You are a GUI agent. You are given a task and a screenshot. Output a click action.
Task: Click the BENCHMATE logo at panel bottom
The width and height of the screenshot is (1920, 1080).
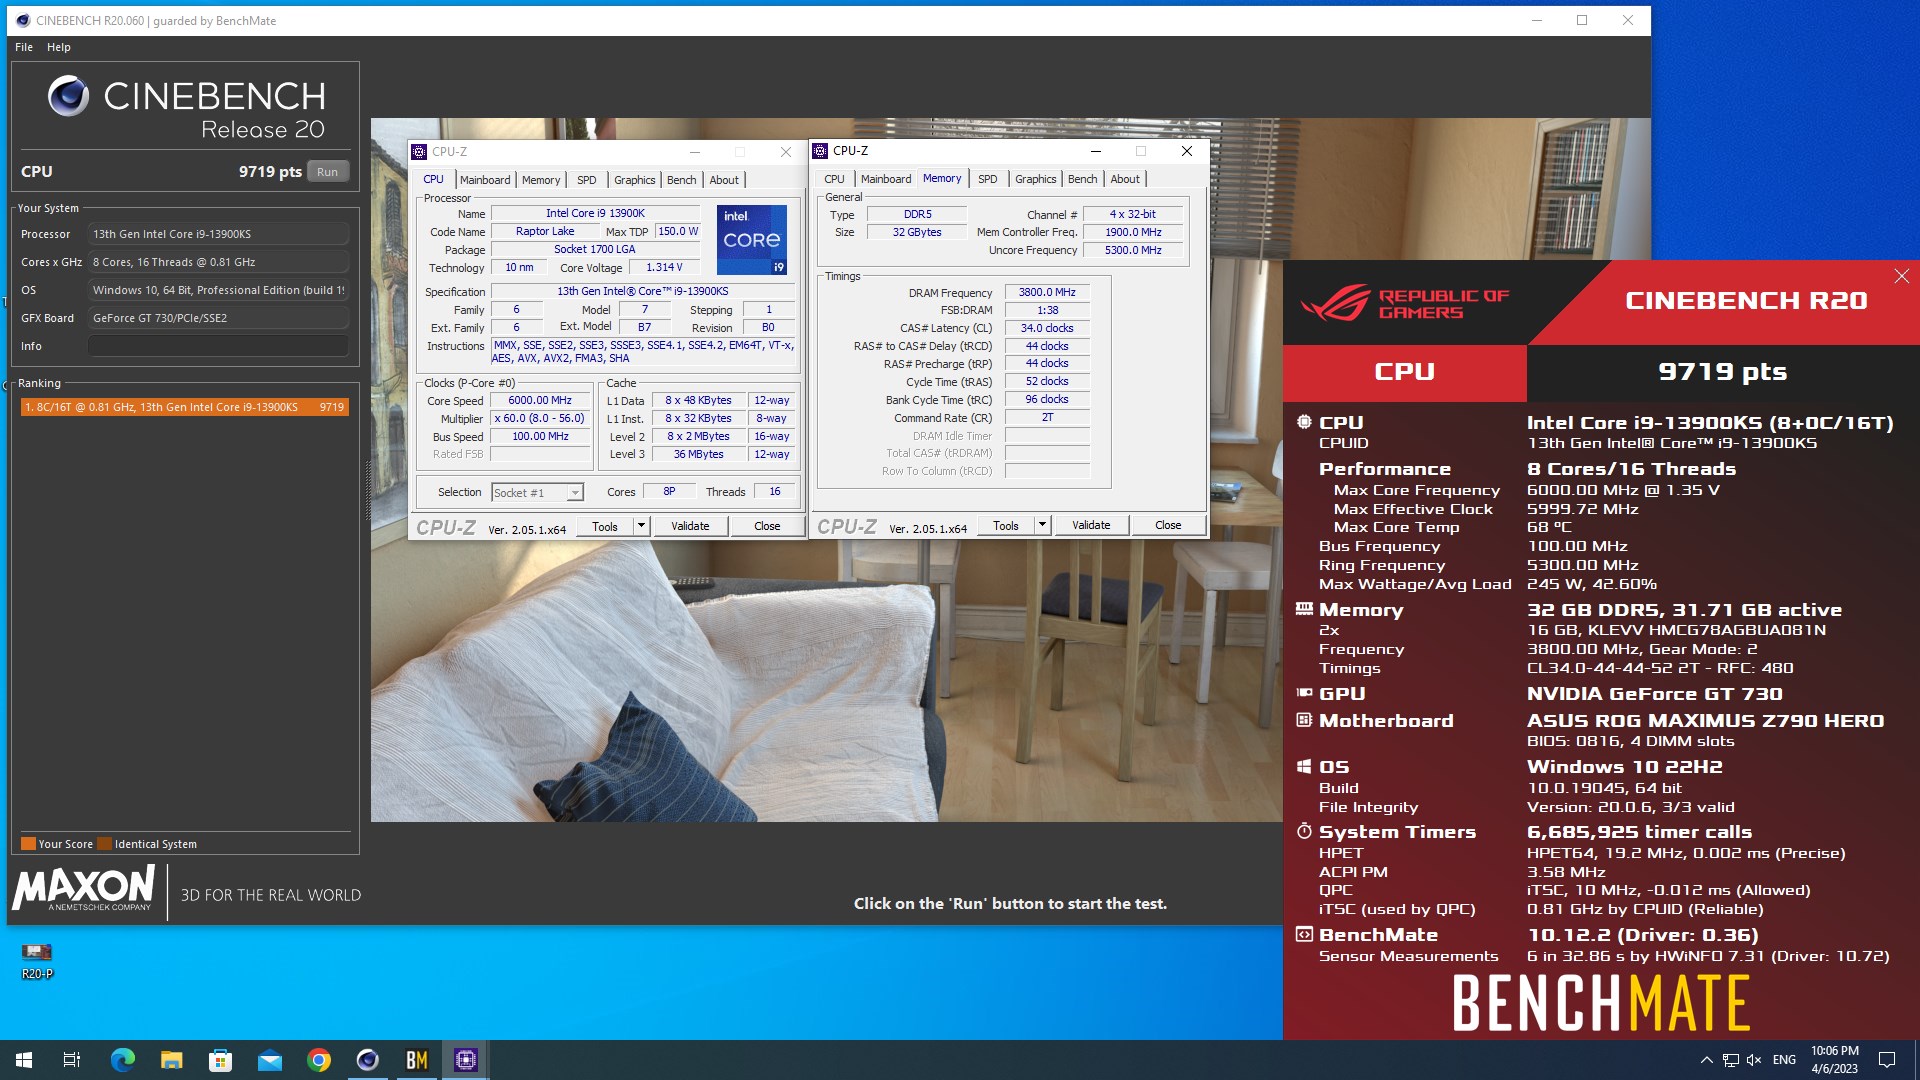[1601, 1003]
